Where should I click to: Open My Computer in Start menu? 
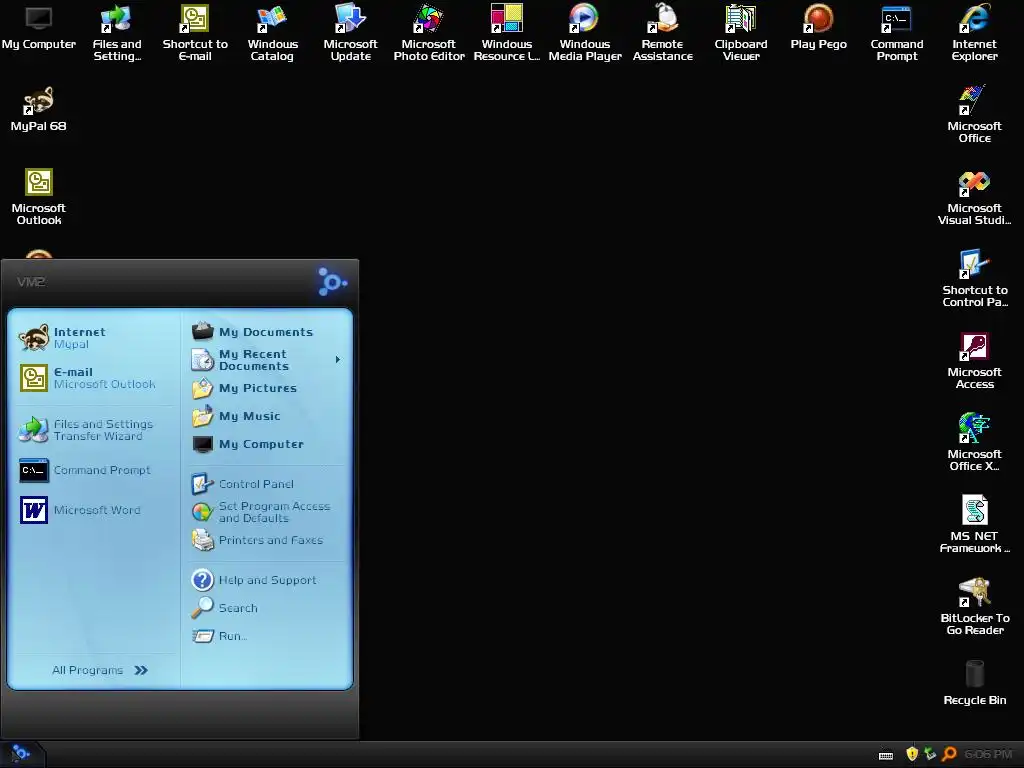(x=266, y=444)
